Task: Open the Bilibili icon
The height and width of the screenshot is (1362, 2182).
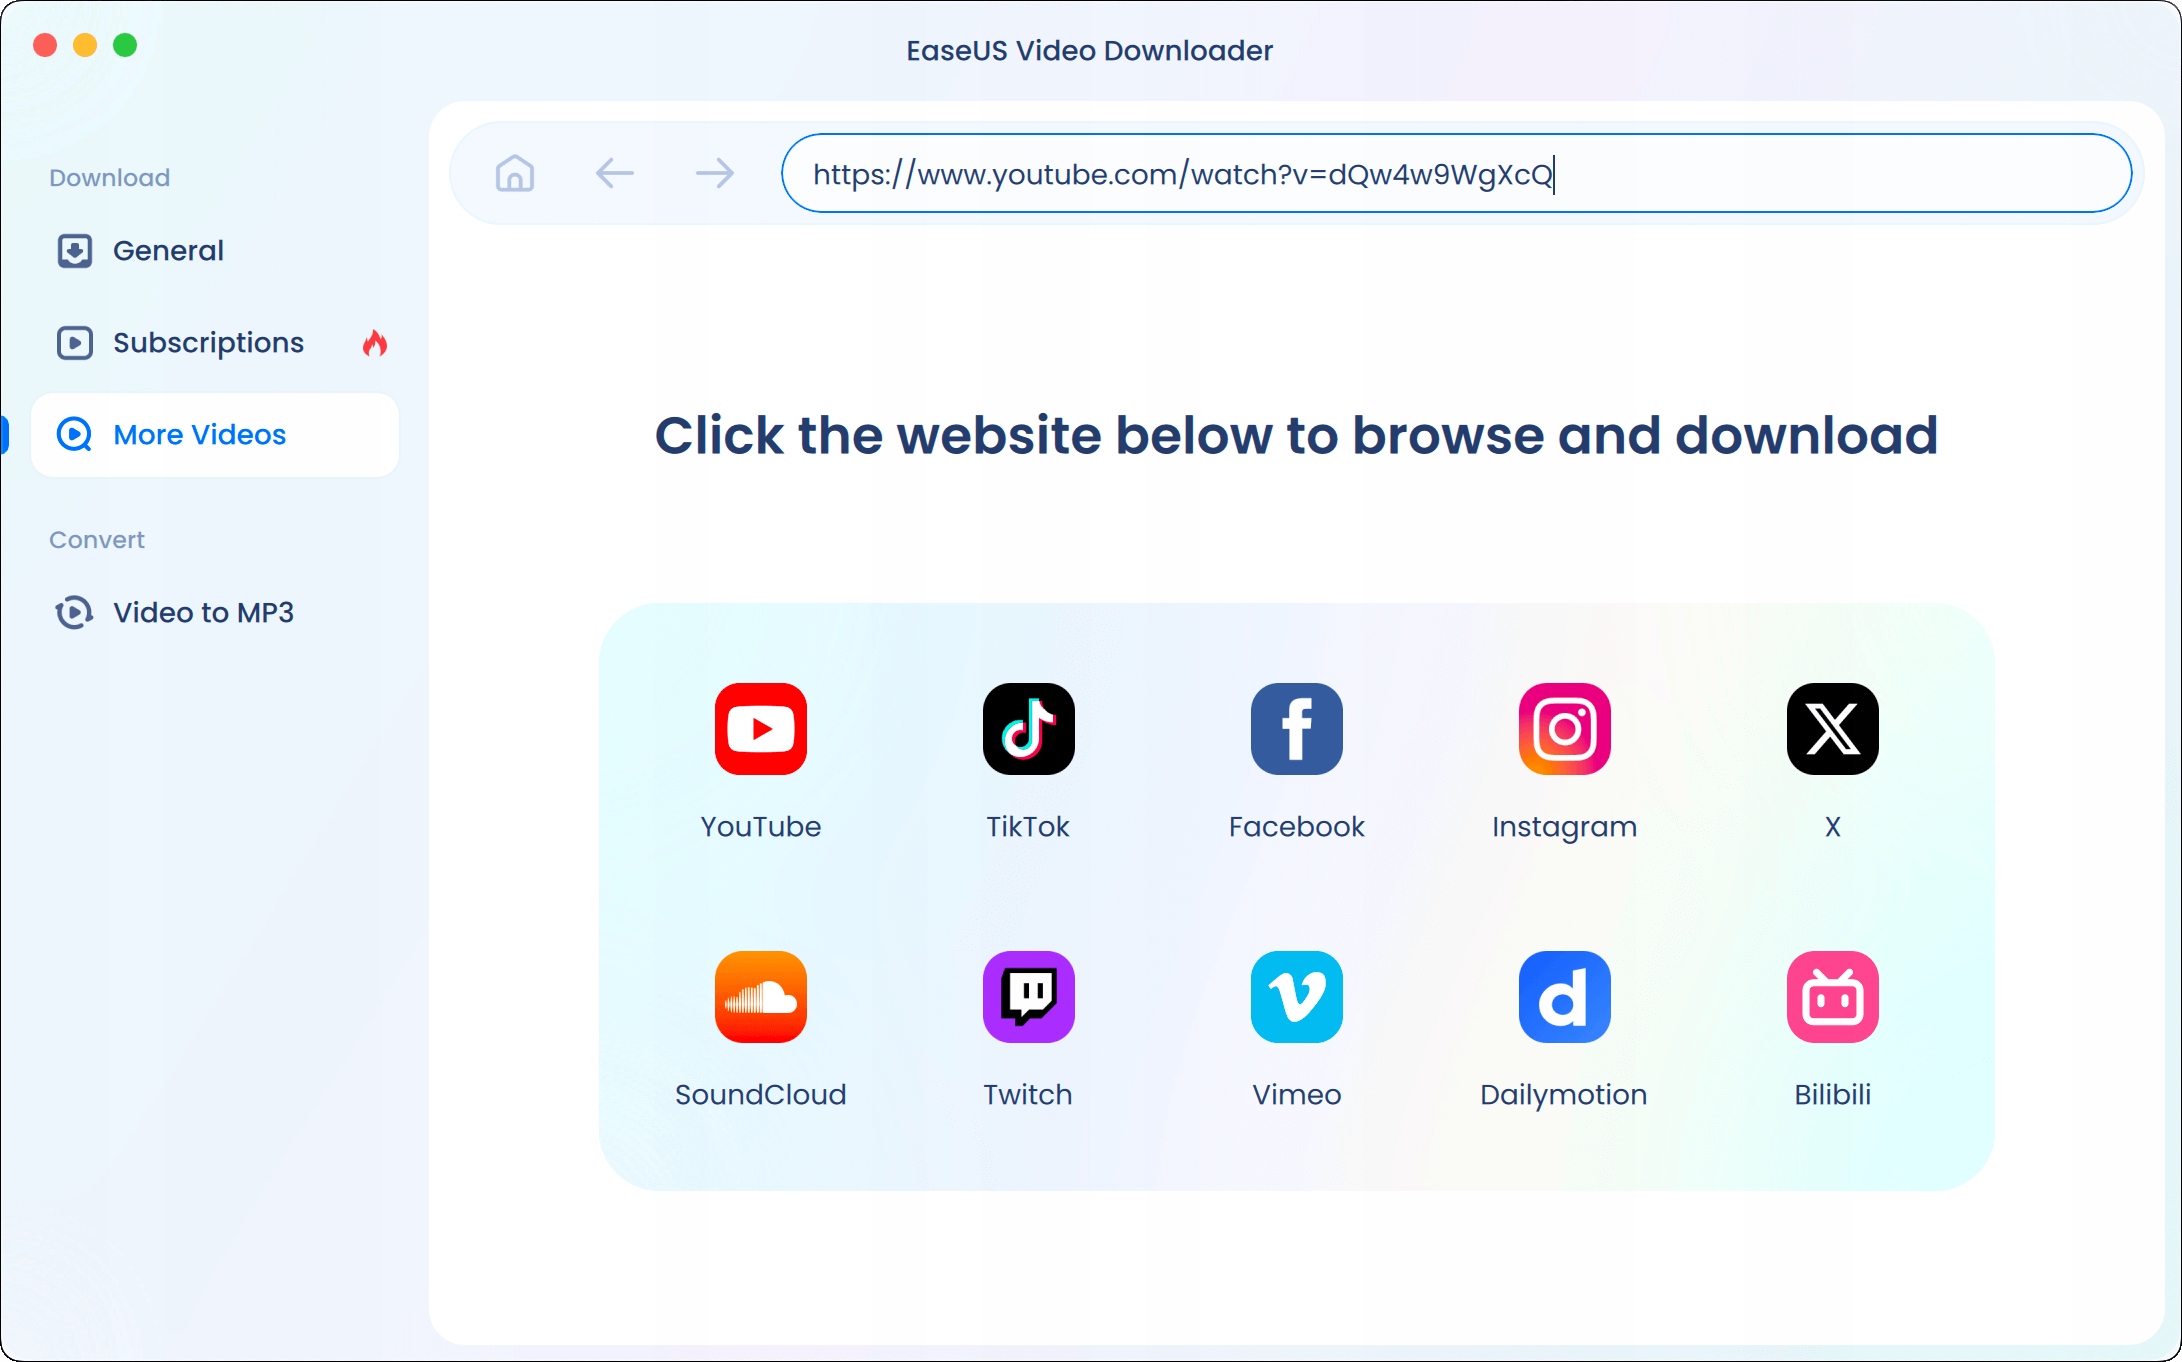Action: coord(1832,997)
